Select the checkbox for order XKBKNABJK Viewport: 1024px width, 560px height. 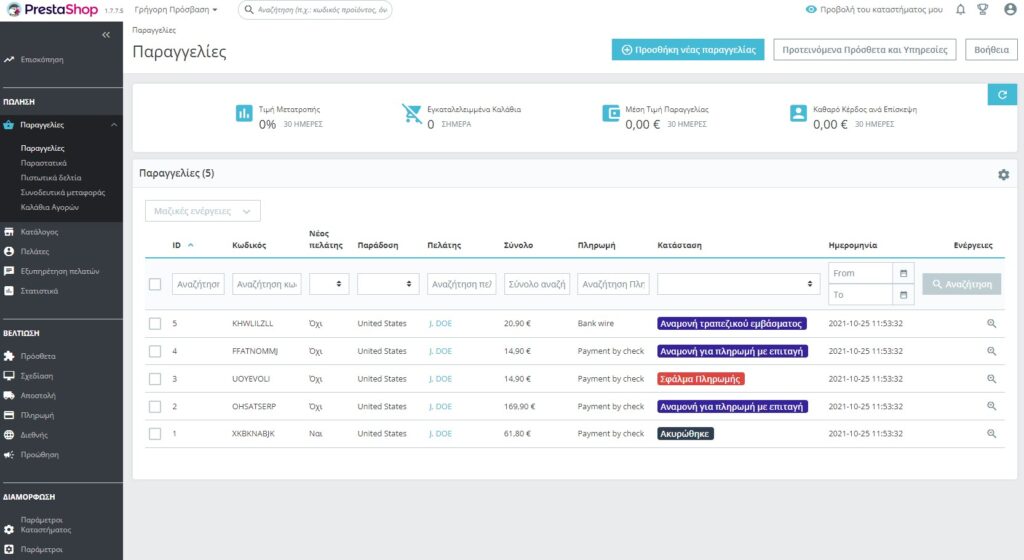point(155,434)
